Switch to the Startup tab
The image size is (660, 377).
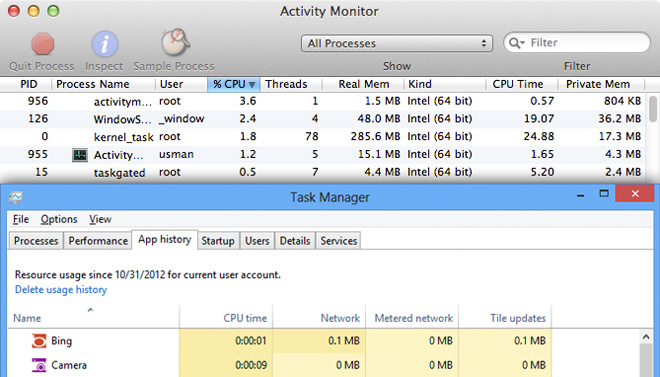point(218,241)
